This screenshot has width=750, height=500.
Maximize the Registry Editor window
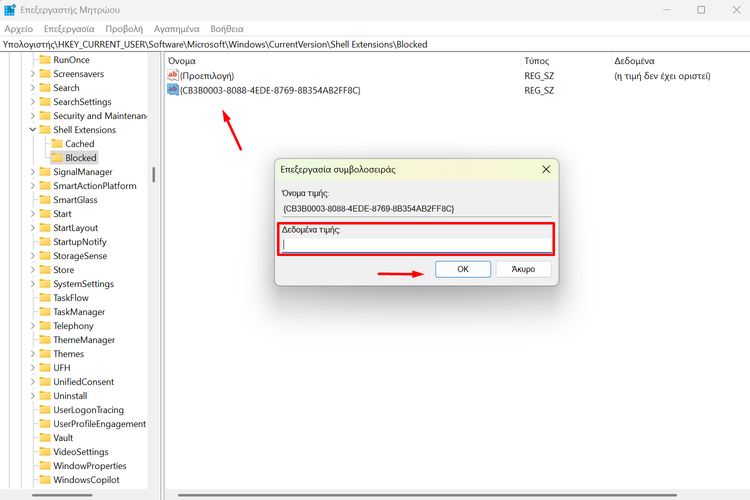coord(701,10)
